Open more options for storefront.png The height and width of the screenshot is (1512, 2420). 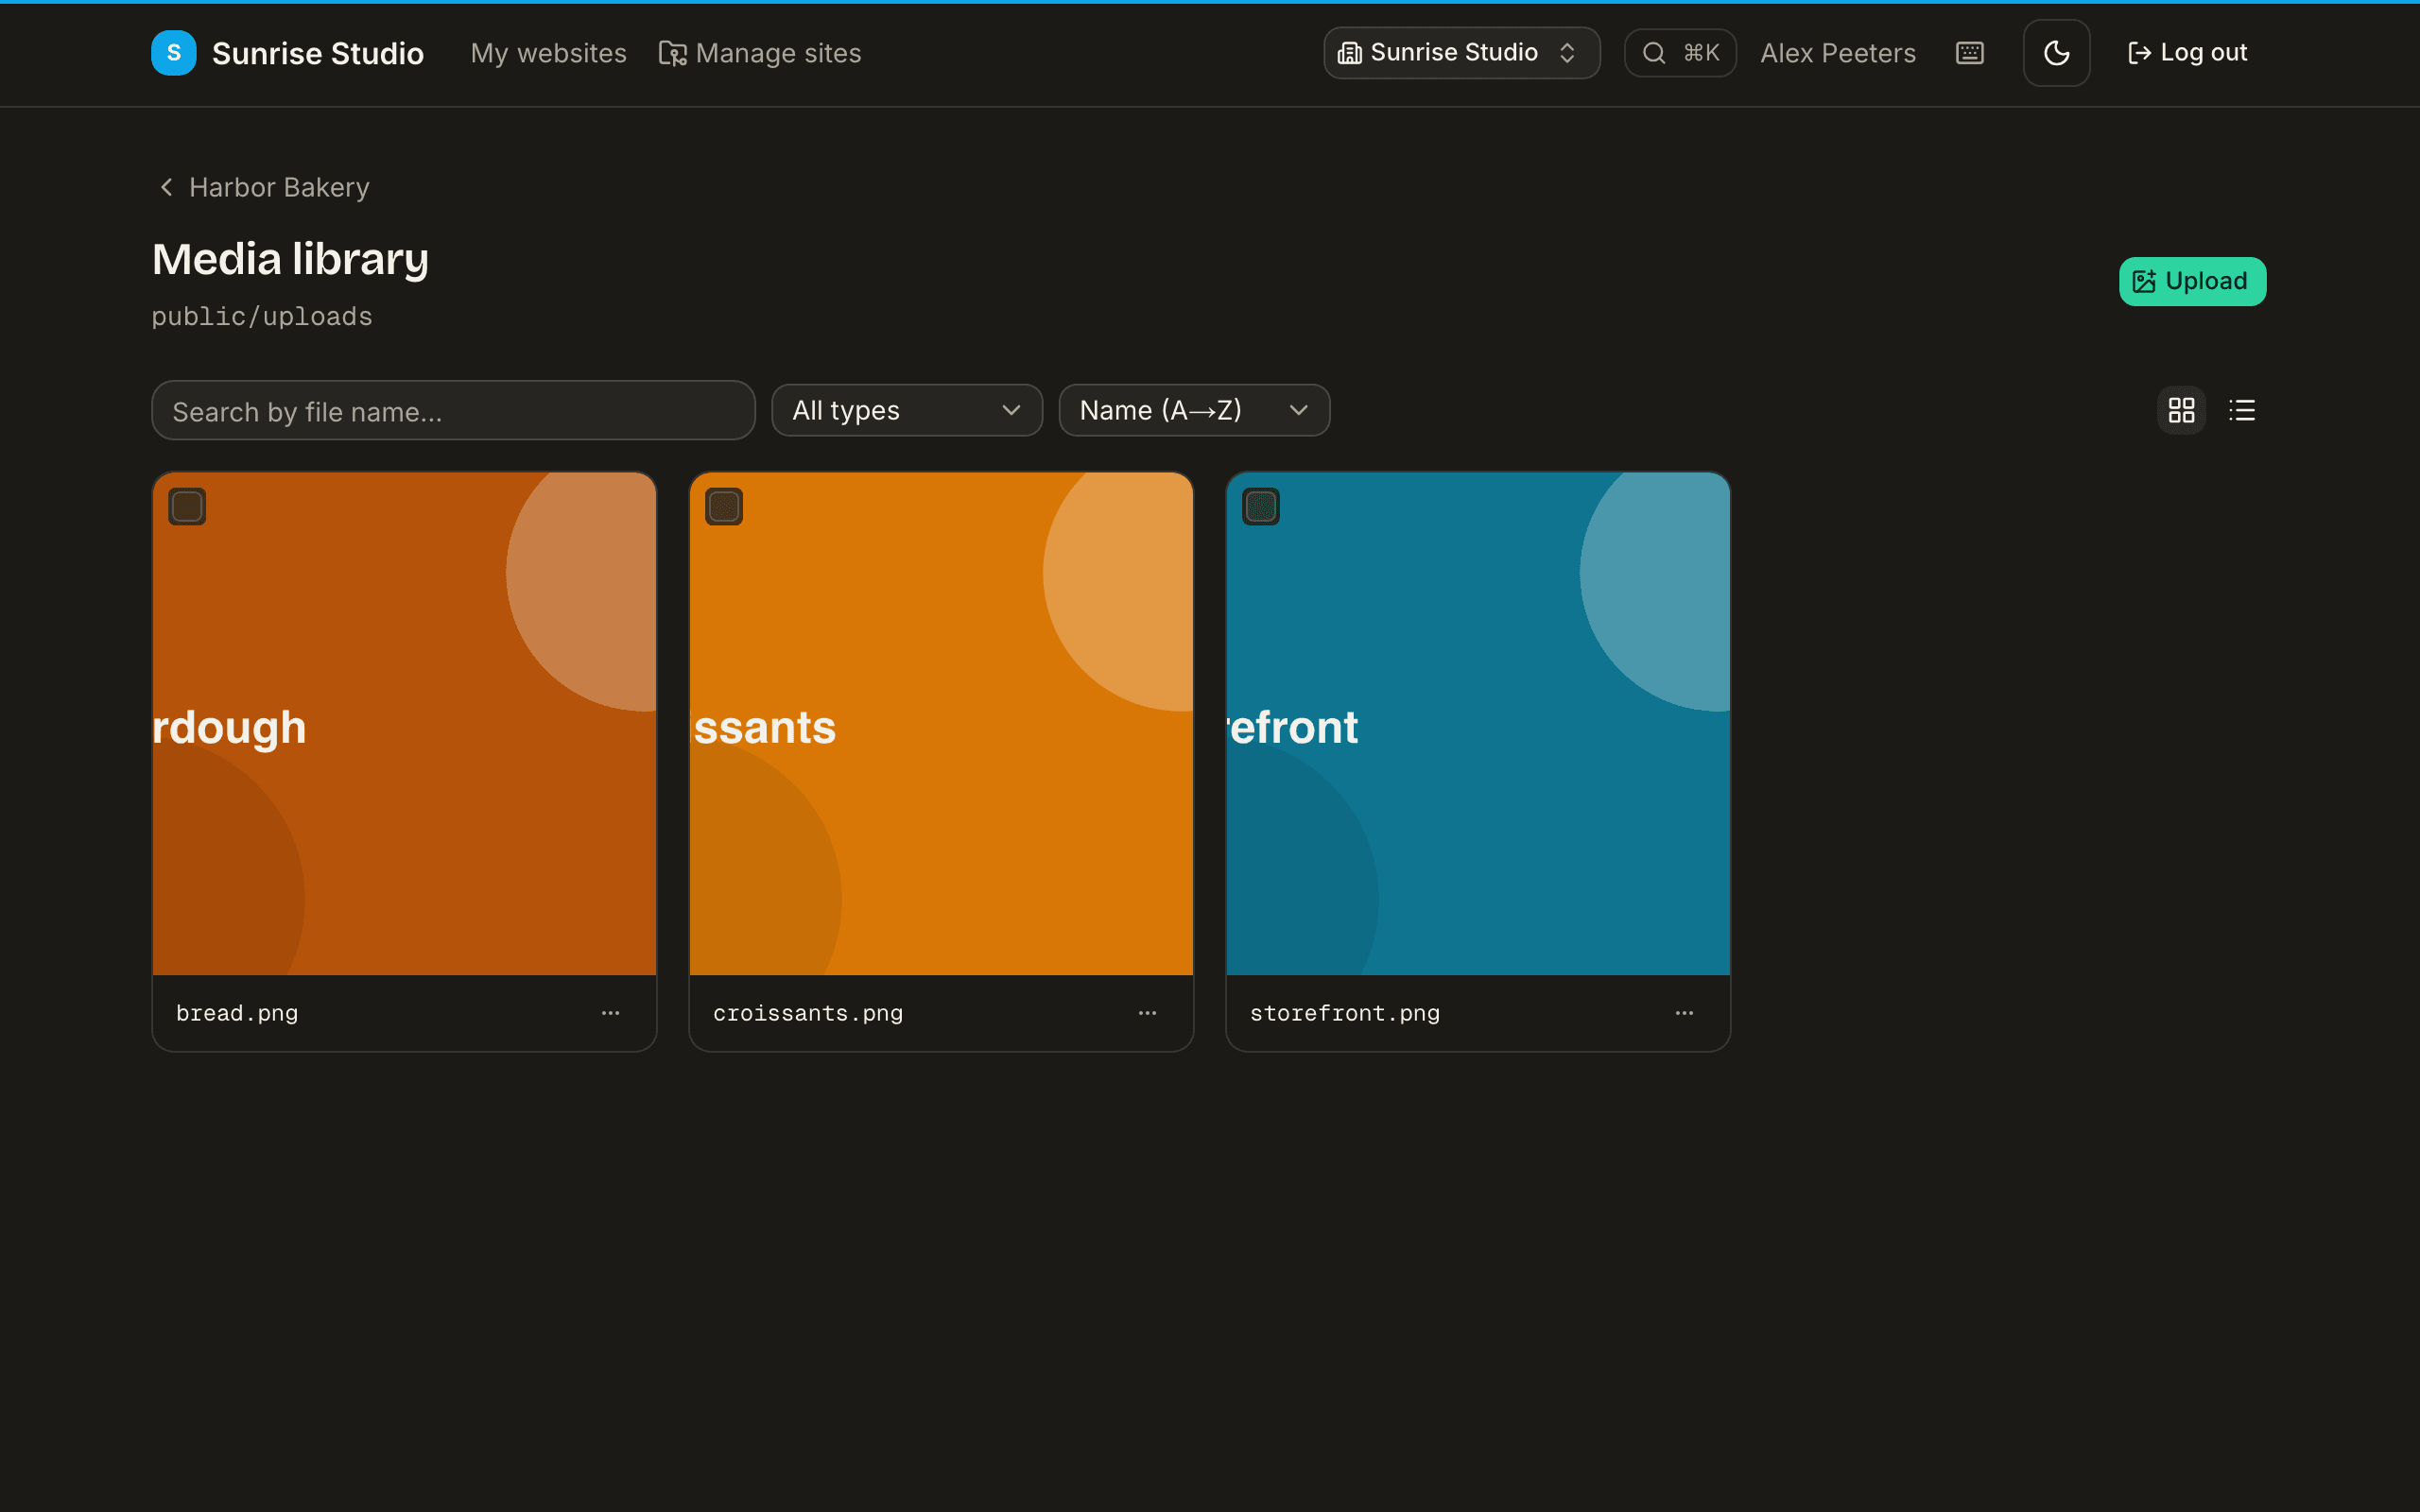(x=1684, y=1013)
